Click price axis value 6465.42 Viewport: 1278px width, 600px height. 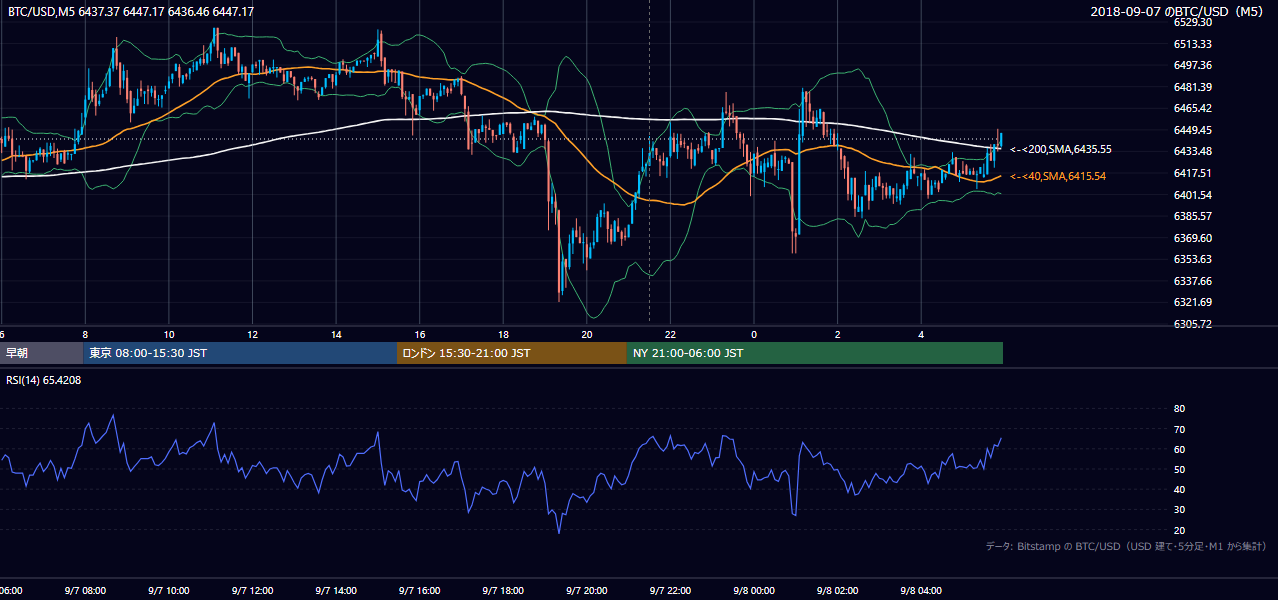(x=1193, y=108)
